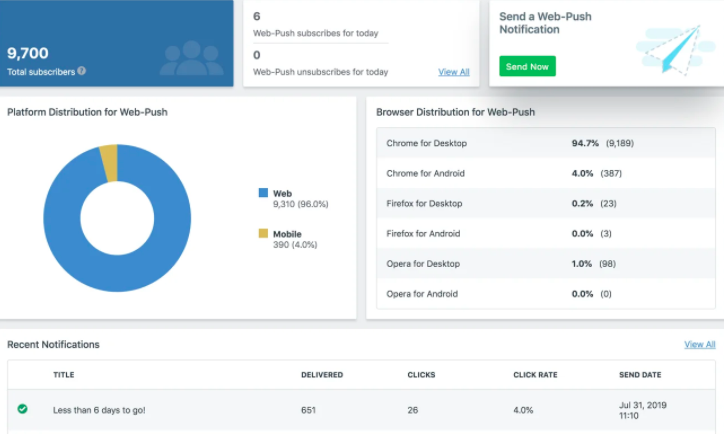Image resolution: width=724 pixels, height=434 pixels.
Task: Select the Firefox for Desktop row
Action: click(546, 203)
